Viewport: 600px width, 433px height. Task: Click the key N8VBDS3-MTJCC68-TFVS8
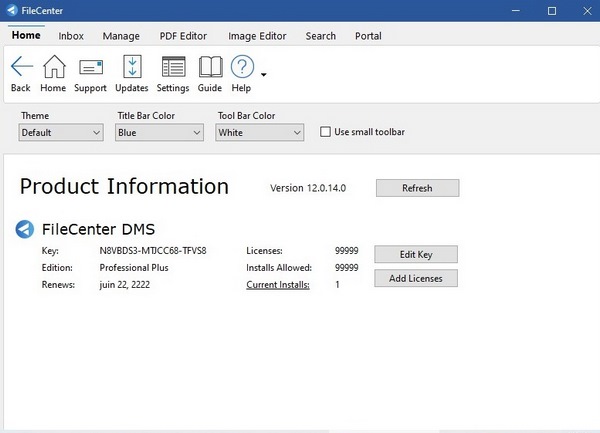(x=153, y=251)
